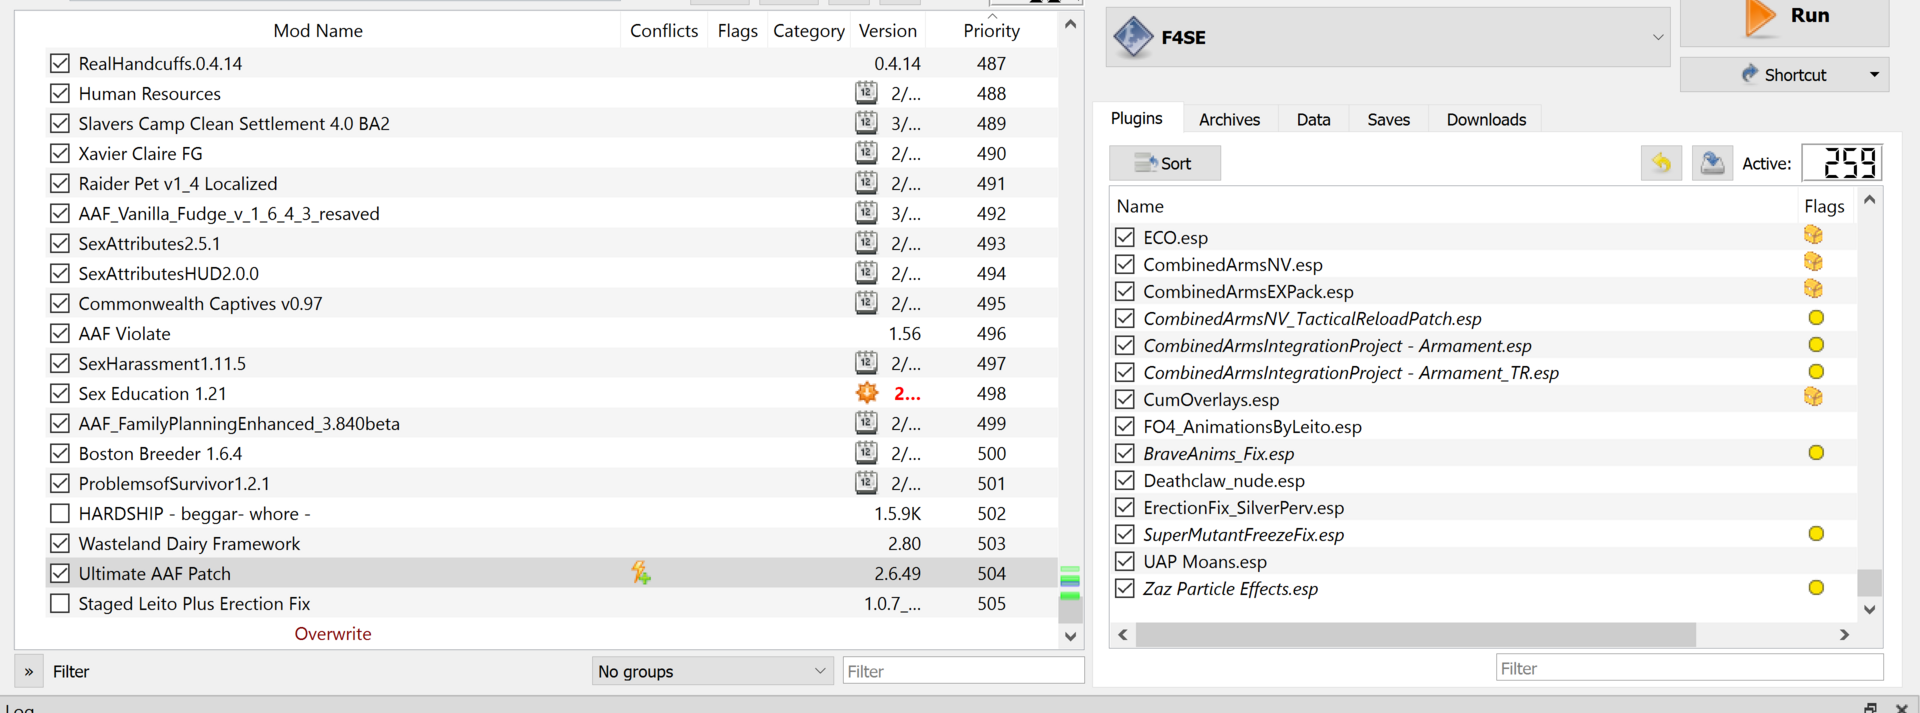Click conflict lightning icon for Ultimate AAF Patch
This screenshot has height=713, width=1920.
[641, 573]
